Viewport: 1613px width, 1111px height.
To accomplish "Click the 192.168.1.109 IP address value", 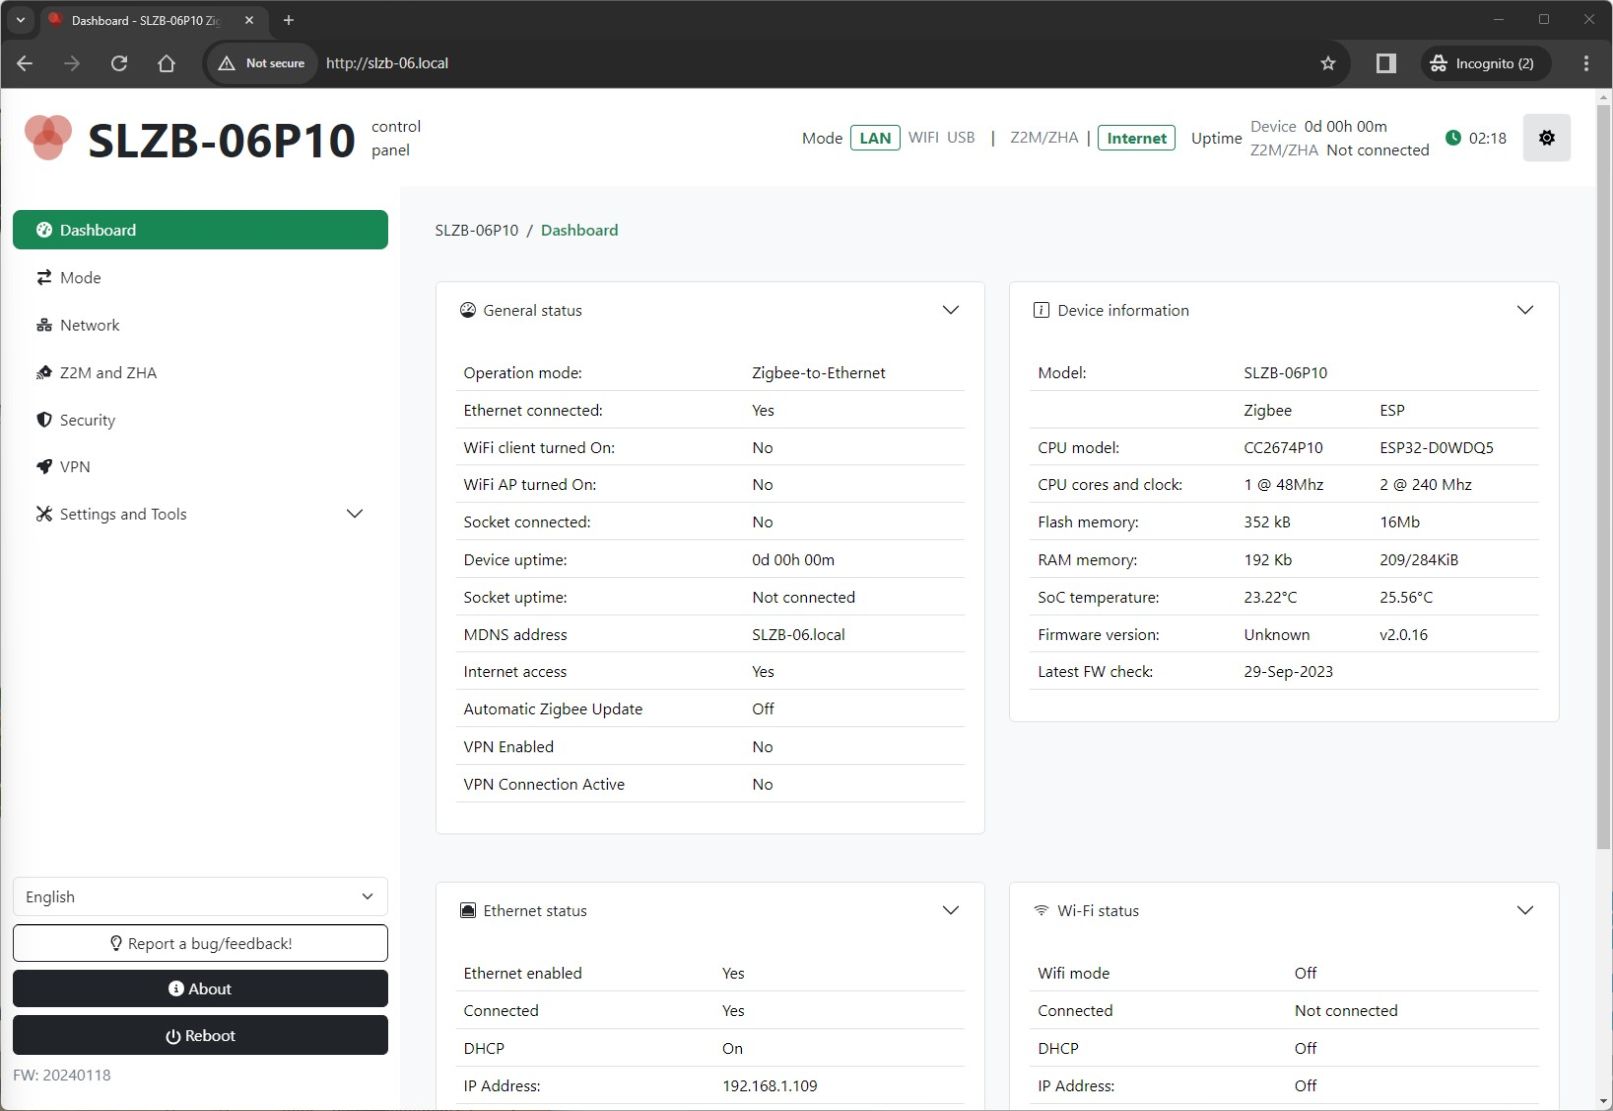I will point(769,1086).
